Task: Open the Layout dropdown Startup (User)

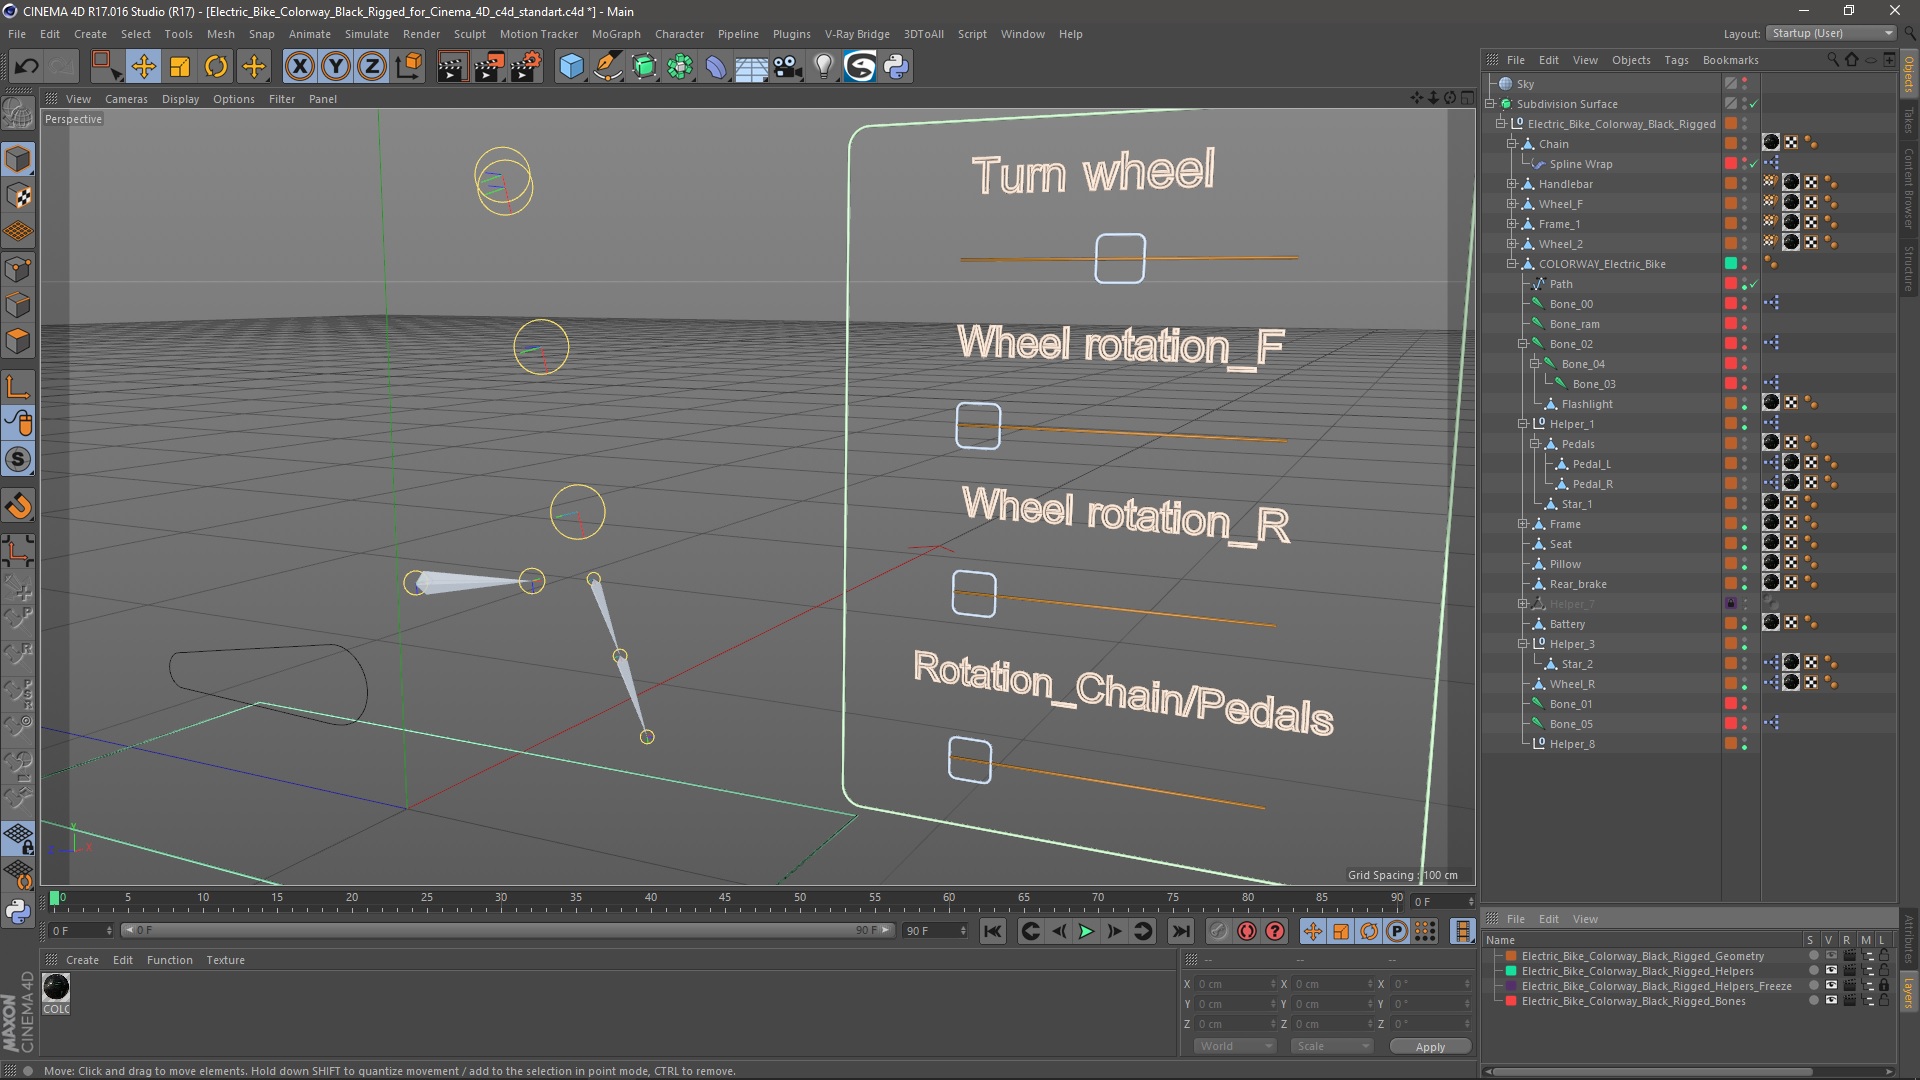Action: [x=1831, y=33]
